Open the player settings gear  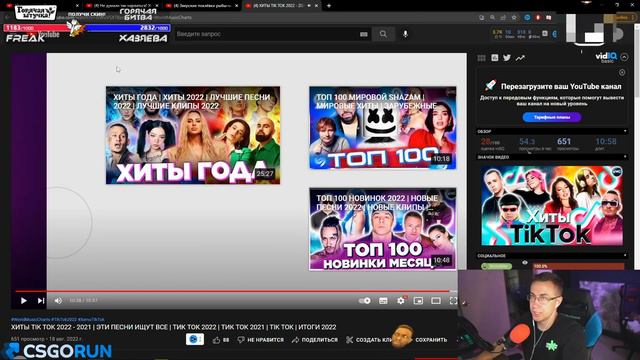point(401,301)
